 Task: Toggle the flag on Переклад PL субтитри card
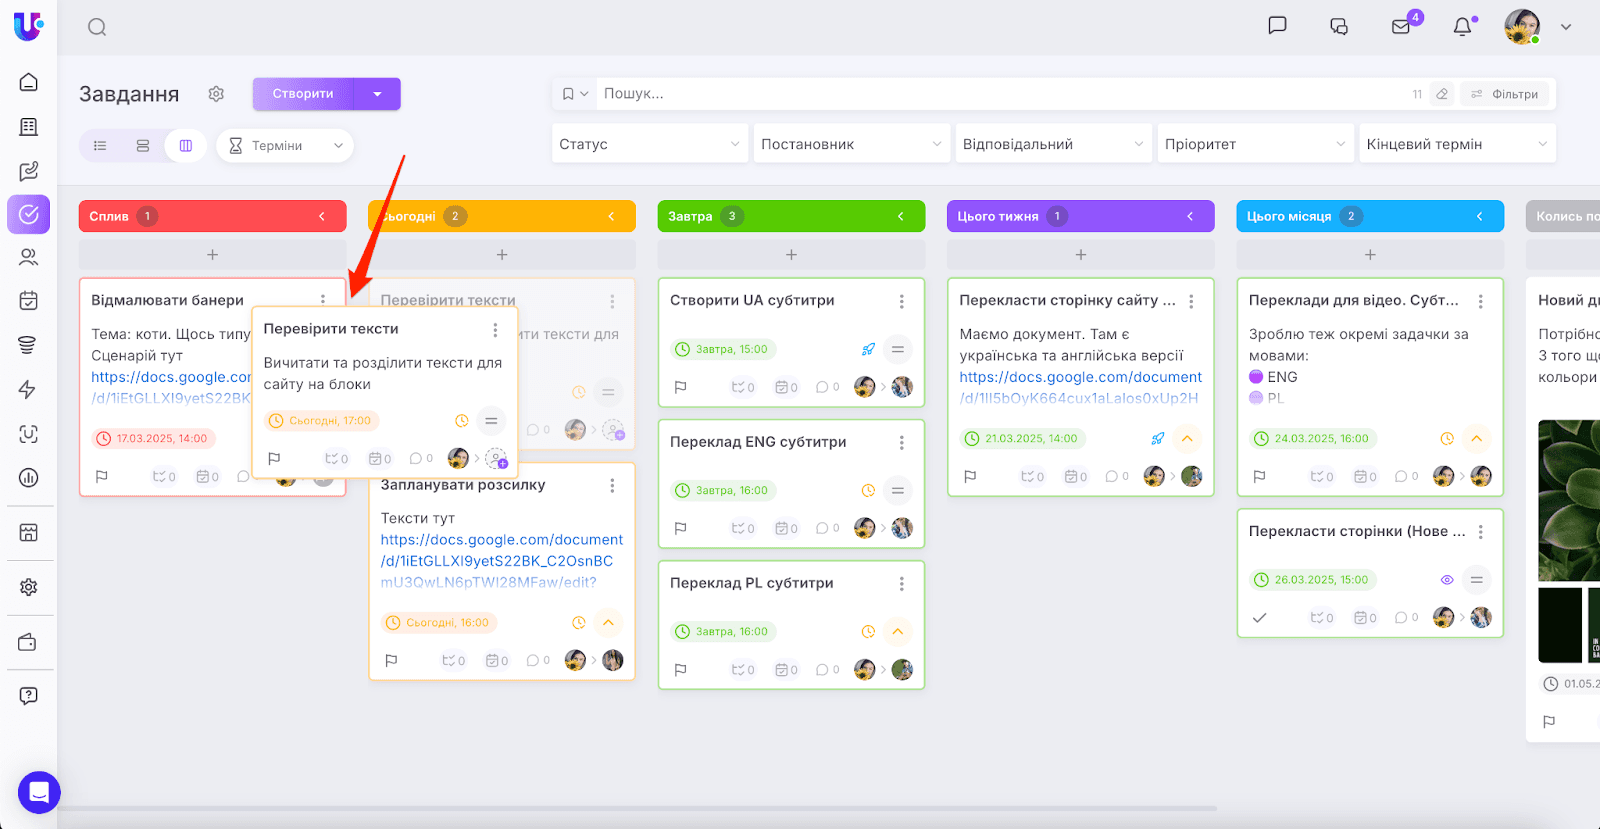[x=680, y=670]
